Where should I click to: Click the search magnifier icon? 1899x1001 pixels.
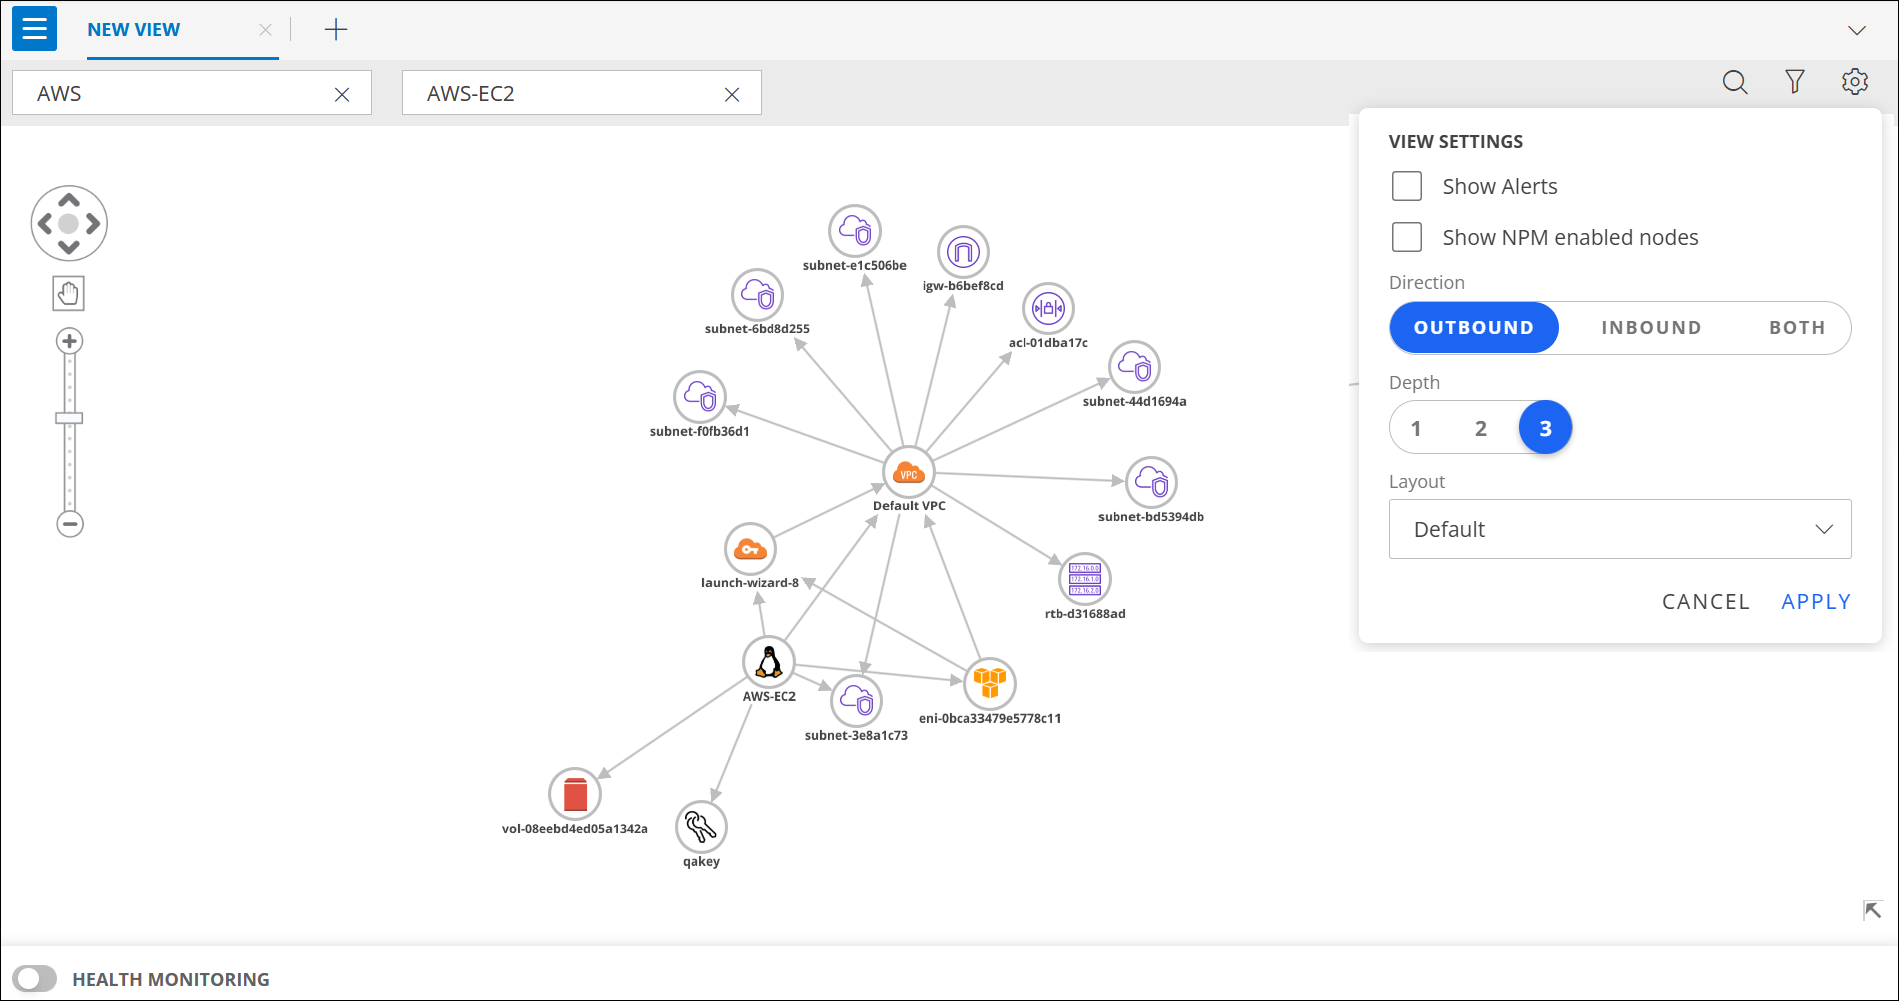[1735, 82]
